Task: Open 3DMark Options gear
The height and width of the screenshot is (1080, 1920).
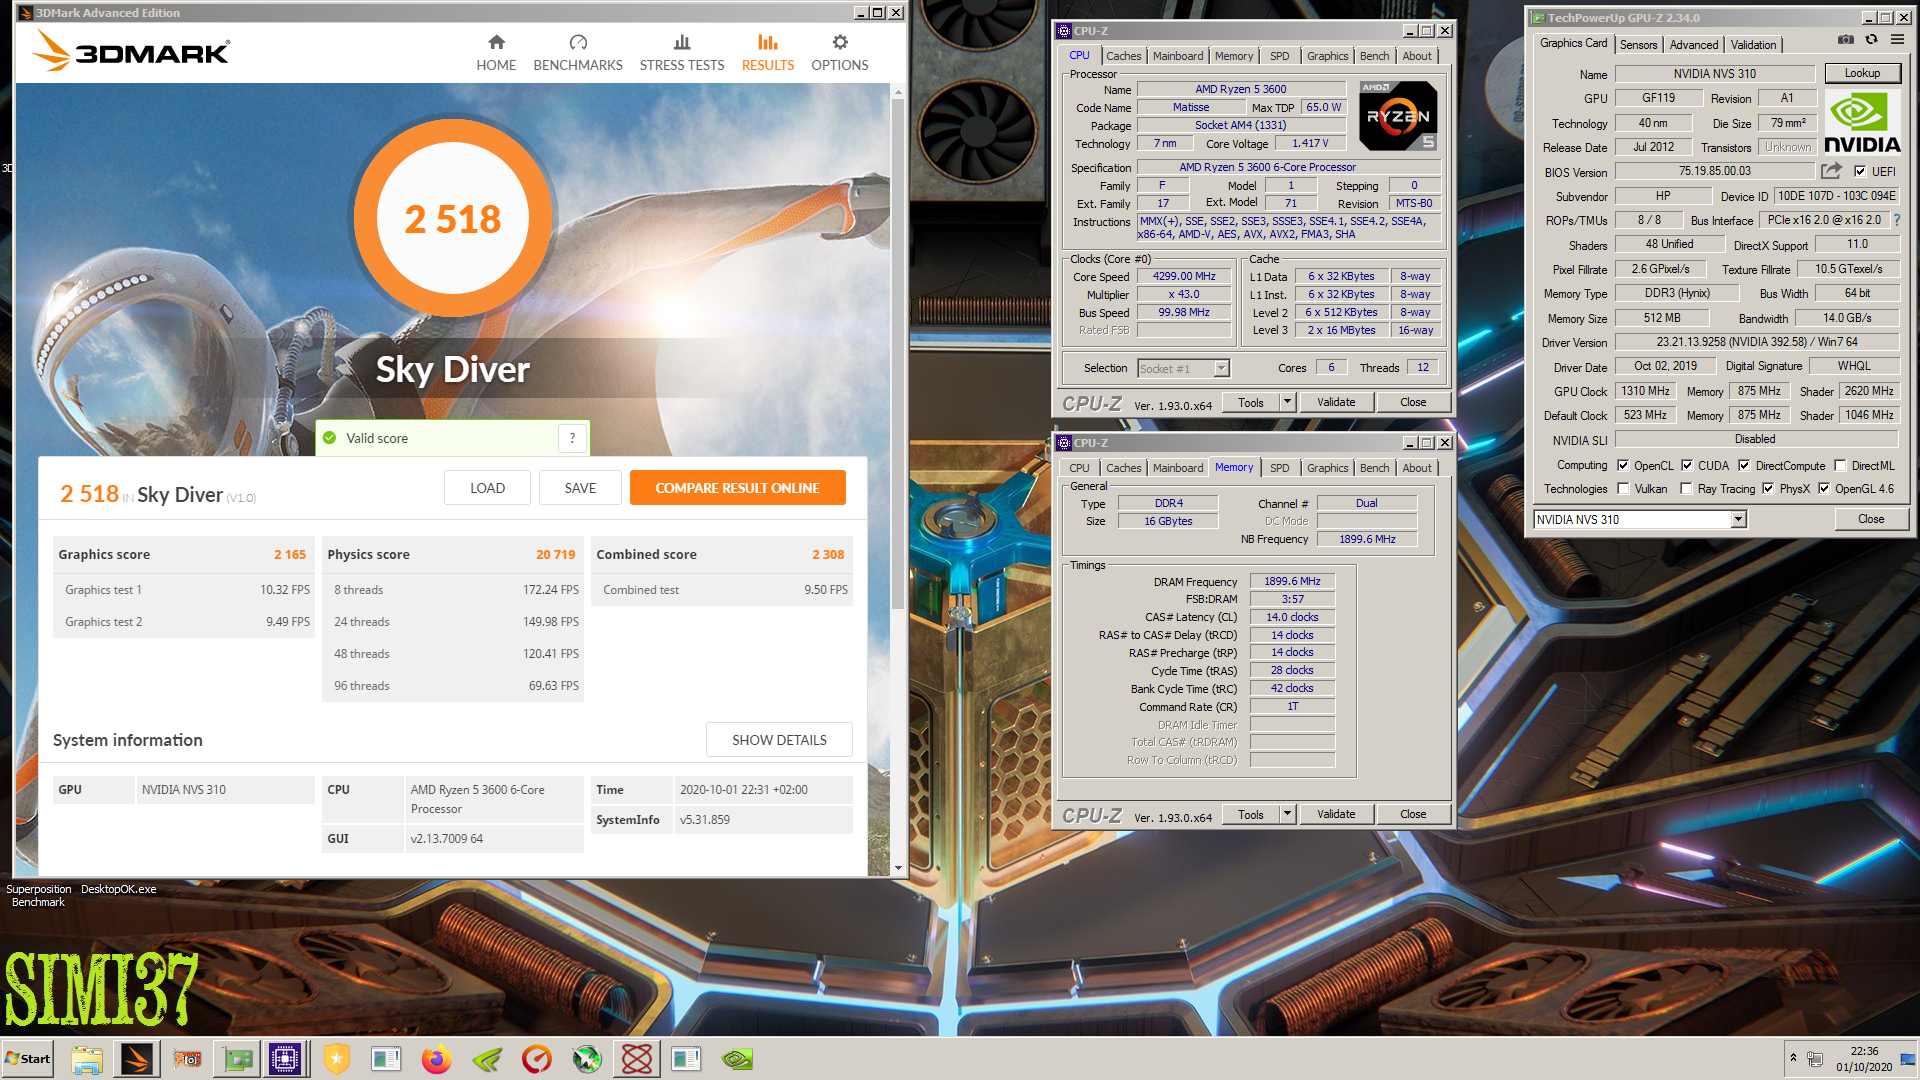Action: pos(840,53)
